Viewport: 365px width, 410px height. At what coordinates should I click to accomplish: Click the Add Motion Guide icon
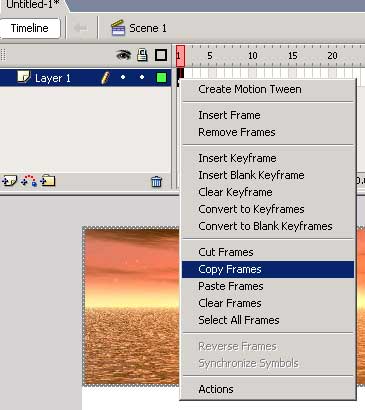(x=29, y=181)
